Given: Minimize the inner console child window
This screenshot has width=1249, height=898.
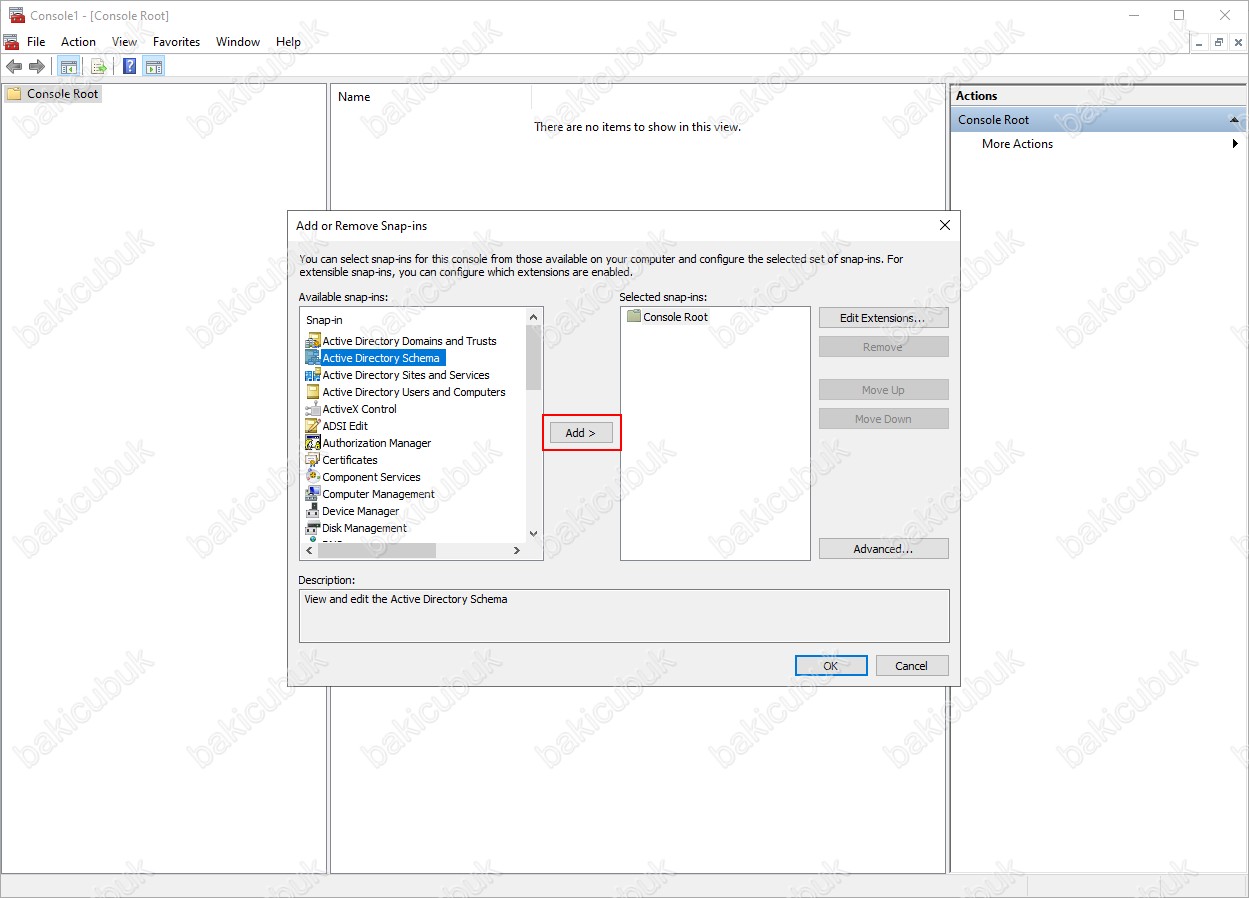Looking at the screenshot, I should (1201, 42).
